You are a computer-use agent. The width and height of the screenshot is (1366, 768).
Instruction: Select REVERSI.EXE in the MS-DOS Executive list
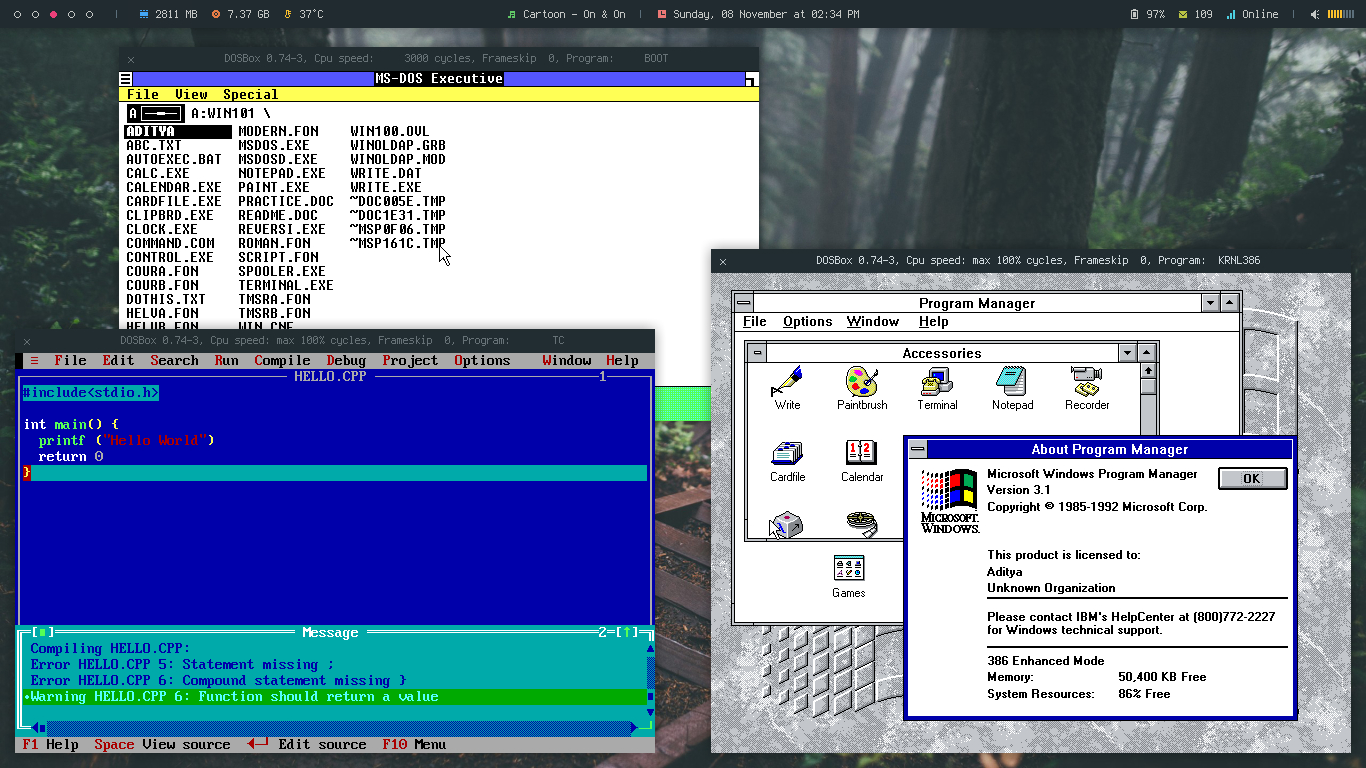coord(282,229)
